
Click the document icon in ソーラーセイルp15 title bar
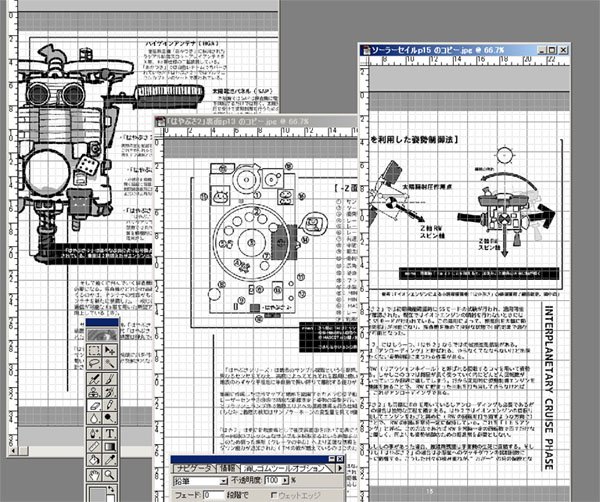point(366,51)
